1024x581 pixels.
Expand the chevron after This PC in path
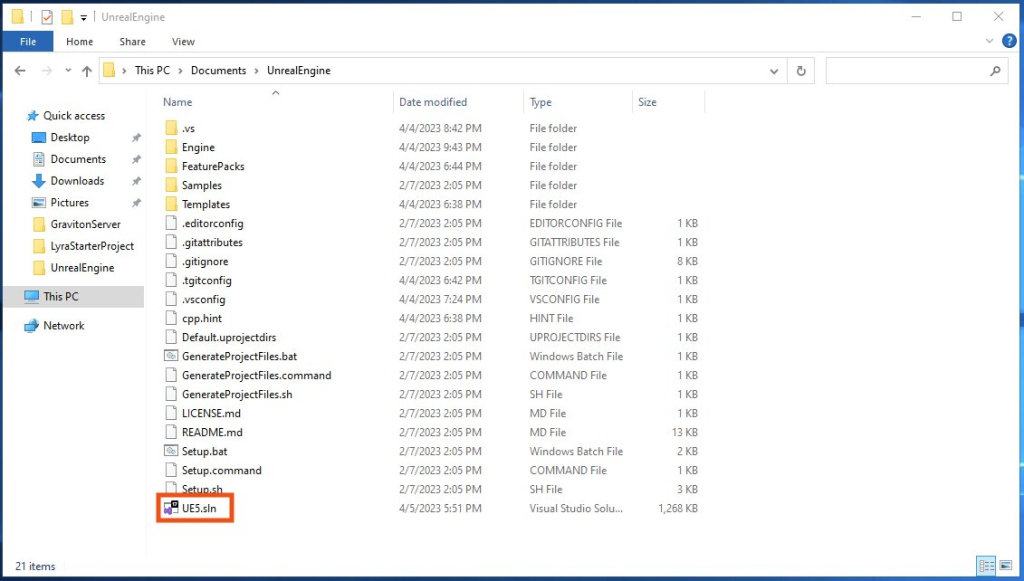(180, 71)
